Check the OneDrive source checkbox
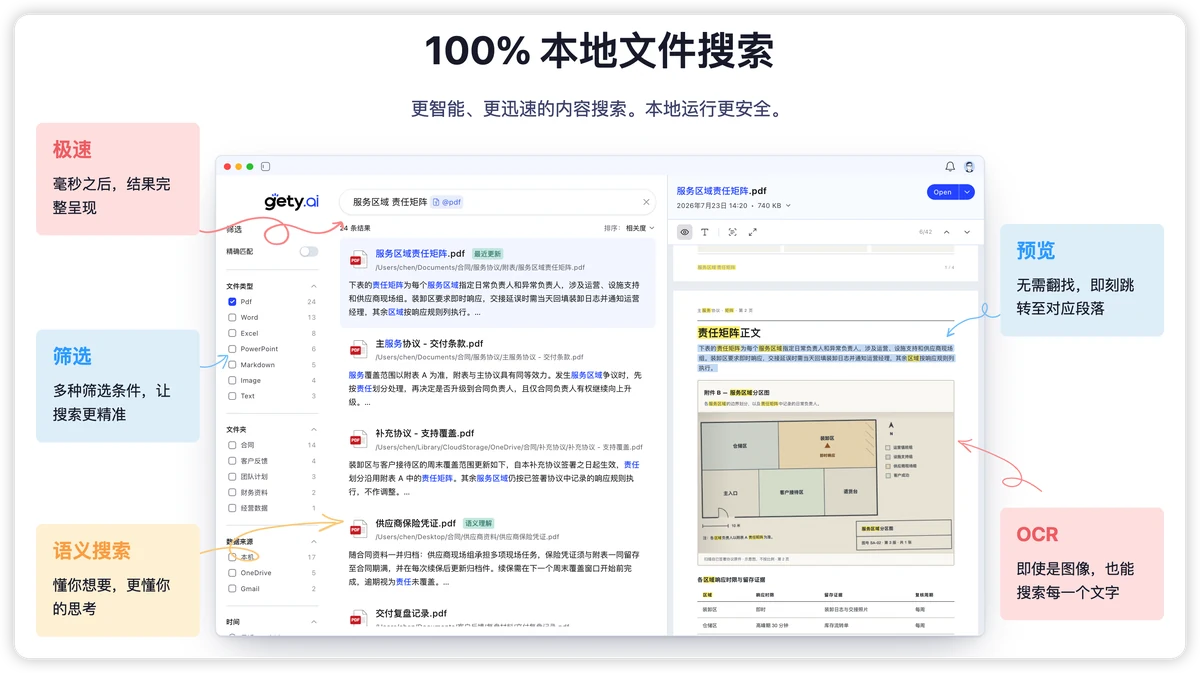 point(232,573)
